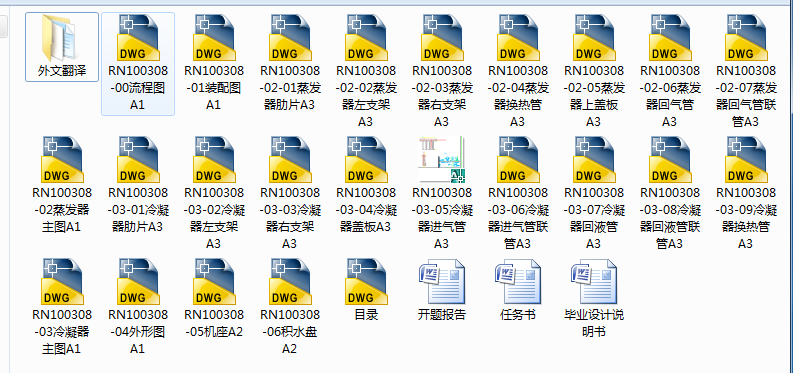793x373 pixels.
Task: Click the file name RN100308-03-05冷凝器进气管A3
Action: click(x=442, y=218)
